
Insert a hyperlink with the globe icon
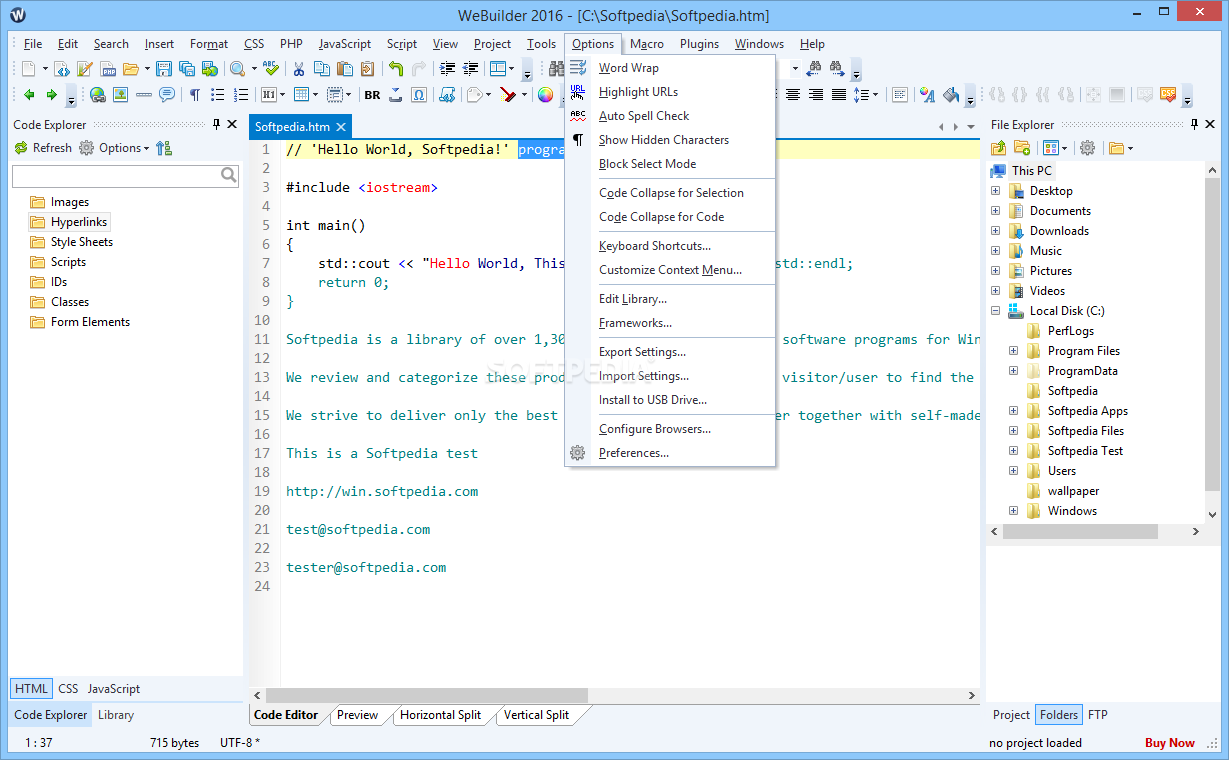[x=97, y=95]
